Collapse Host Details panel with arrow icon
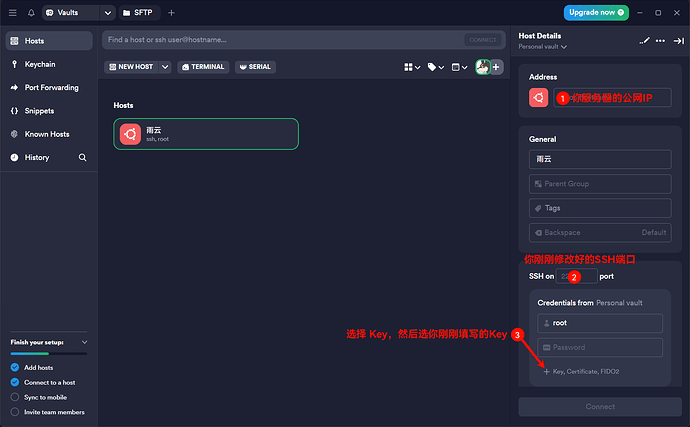The height and width of the screenshot is (427, 690). 679,41
